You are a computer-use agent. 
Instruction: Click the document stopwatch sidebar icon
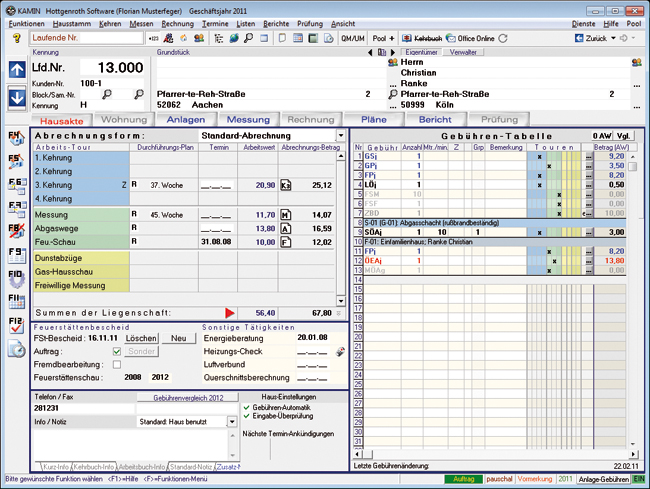[x=17, y=349]
